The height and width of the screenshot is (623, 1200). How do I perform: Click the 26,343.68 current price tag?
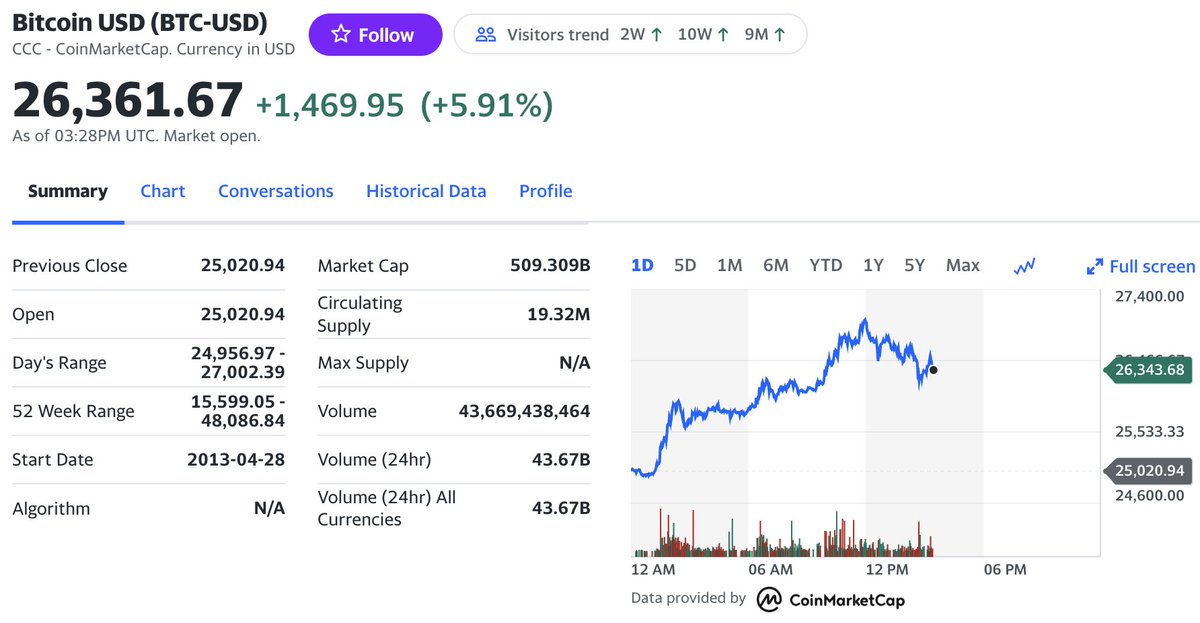pos(1148,370)
